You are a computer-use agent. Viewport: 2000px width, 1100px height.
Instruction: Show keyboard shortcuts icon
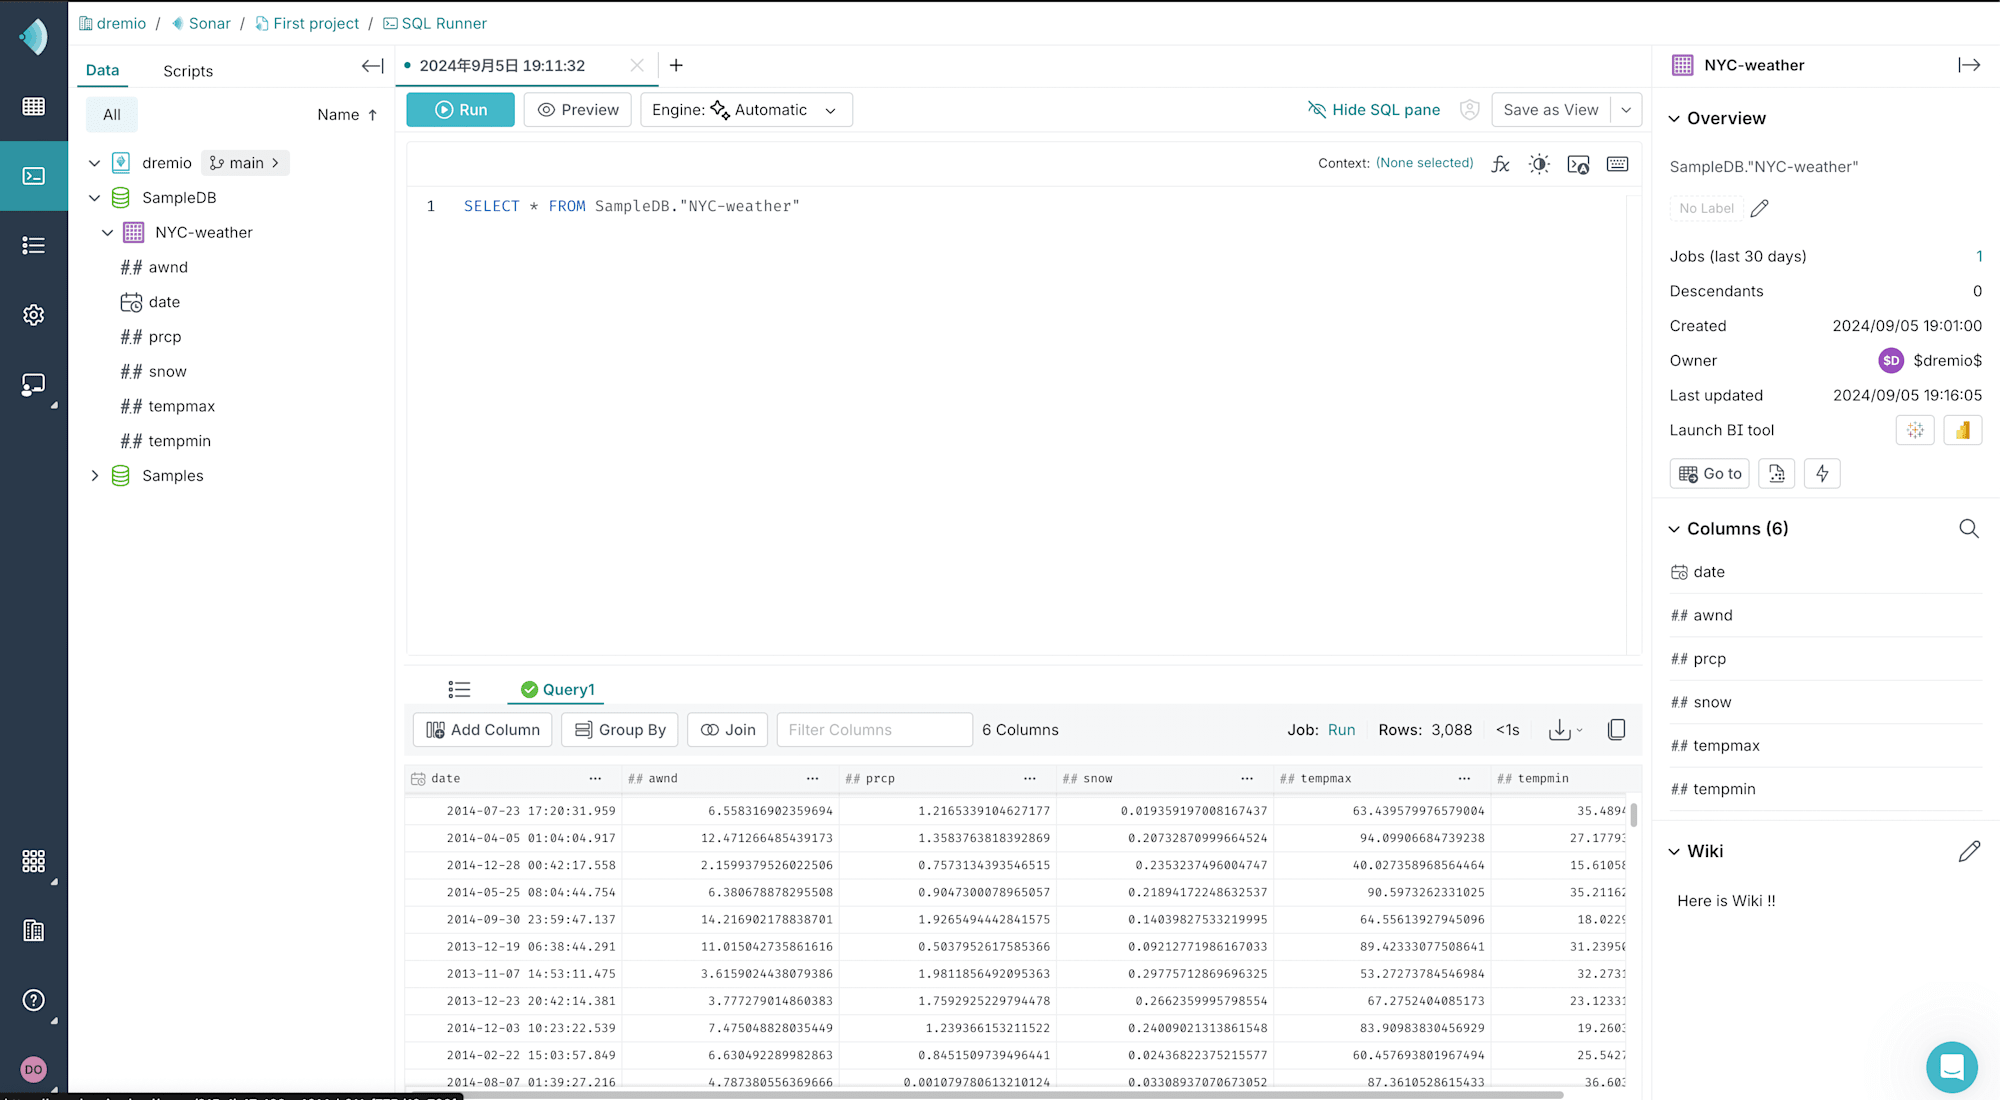coord(1617,164)
